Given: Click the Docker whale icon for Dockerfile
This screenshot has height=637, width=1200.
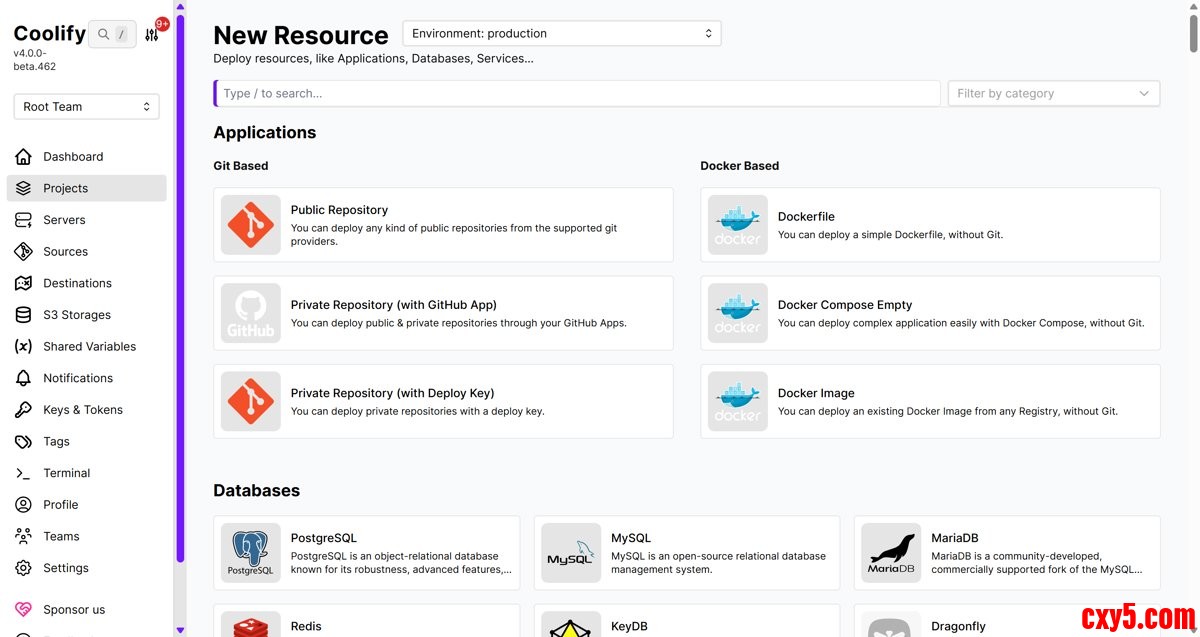Looking at the screenshot, I should point(737,225).
